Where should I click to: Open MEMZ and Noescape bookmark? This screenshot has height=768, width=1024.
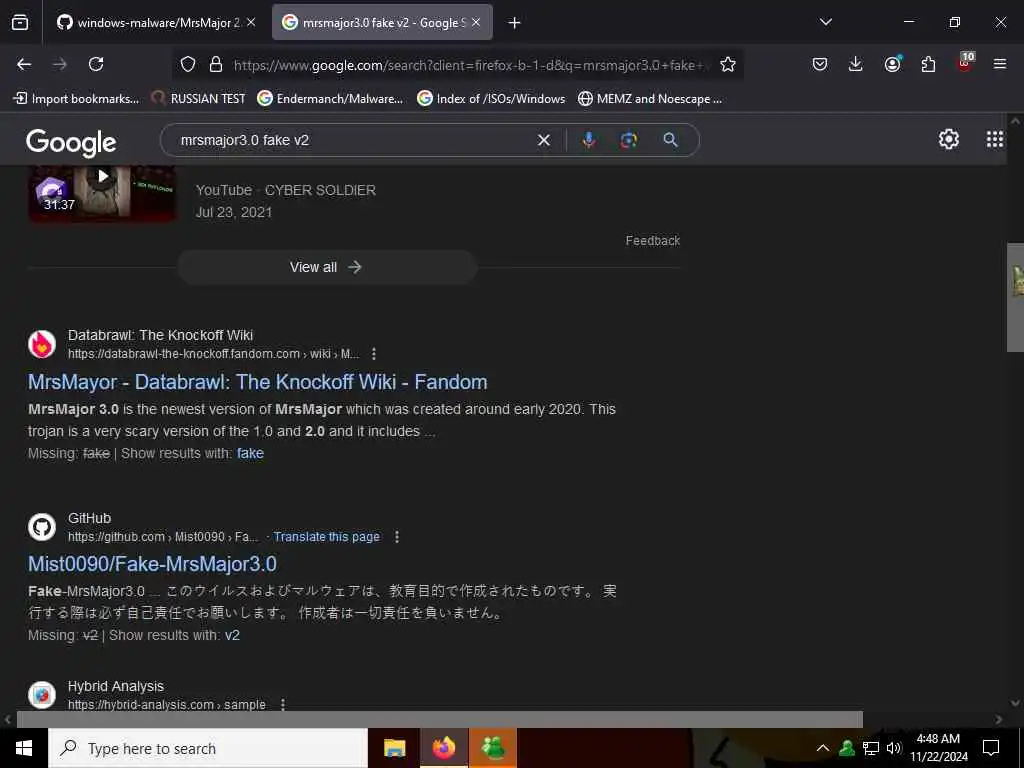point(650,99)
